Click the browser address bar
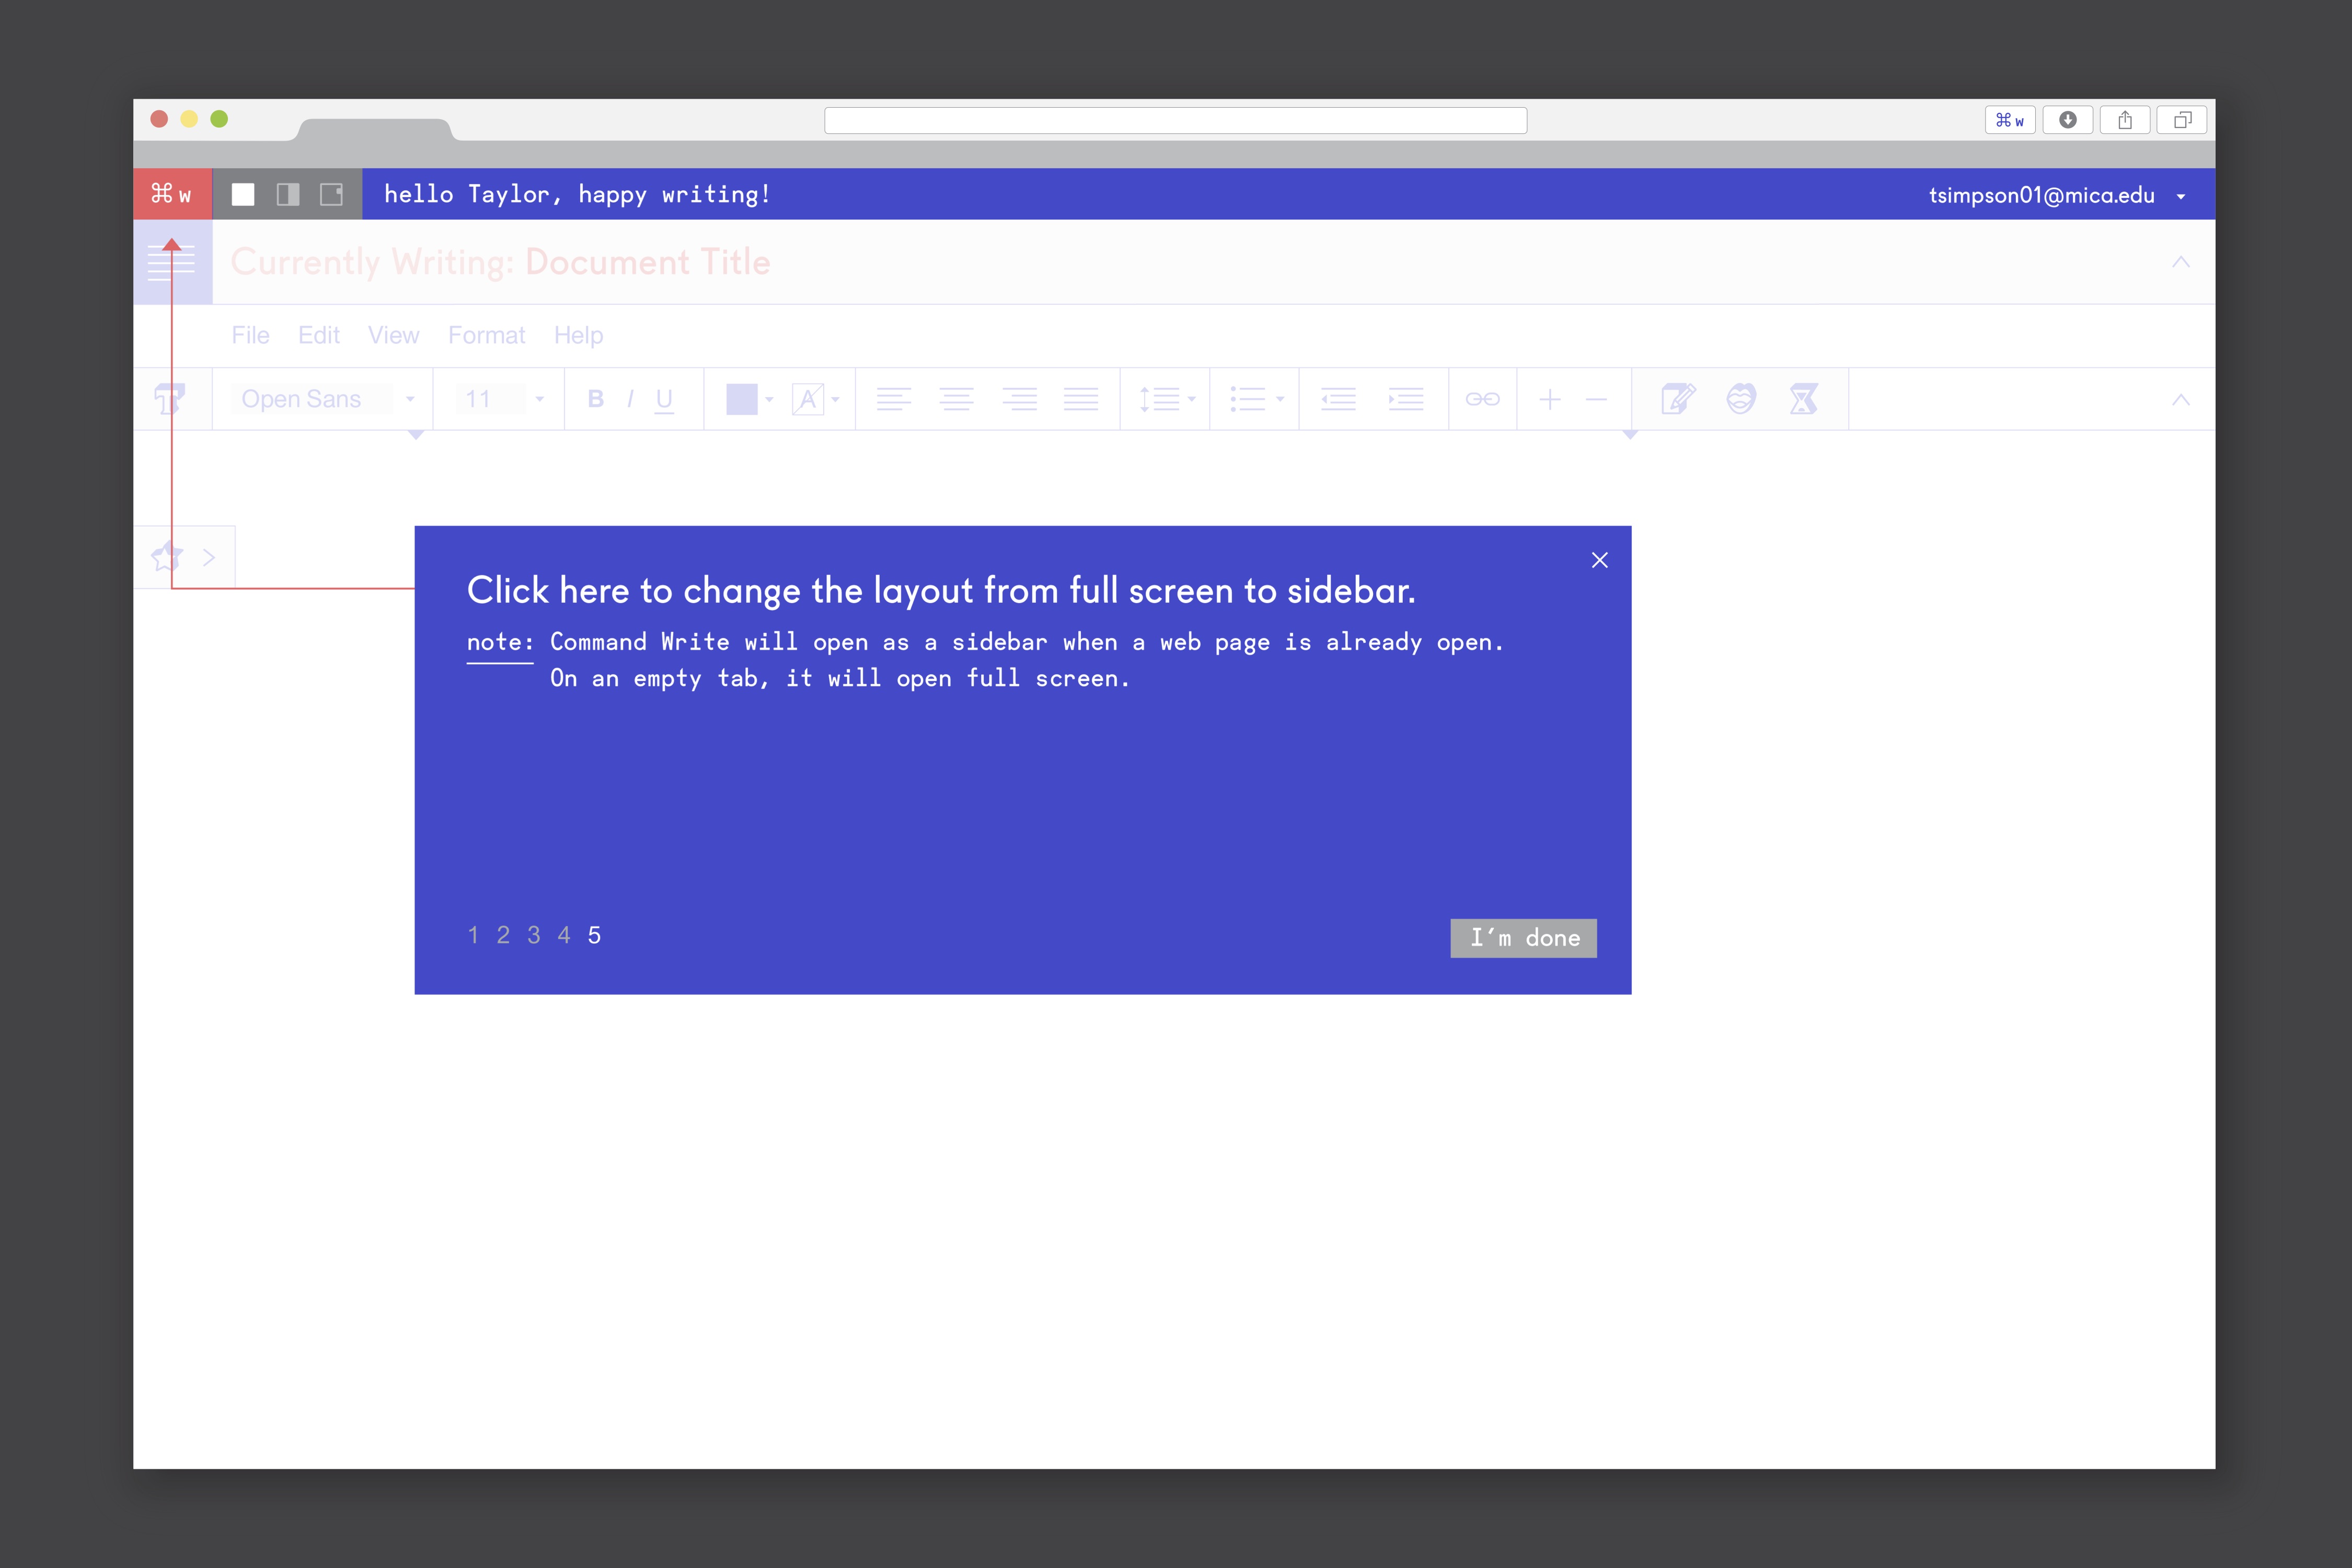This screenshot has width=2352, height=1568. pyautogui.click(x=1175, y=120)
